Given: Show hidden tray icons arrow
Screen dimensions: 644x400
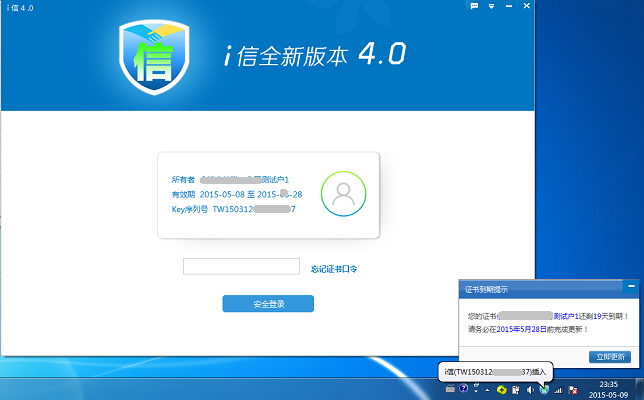Looking at the screenshot, I should [488, 390].
